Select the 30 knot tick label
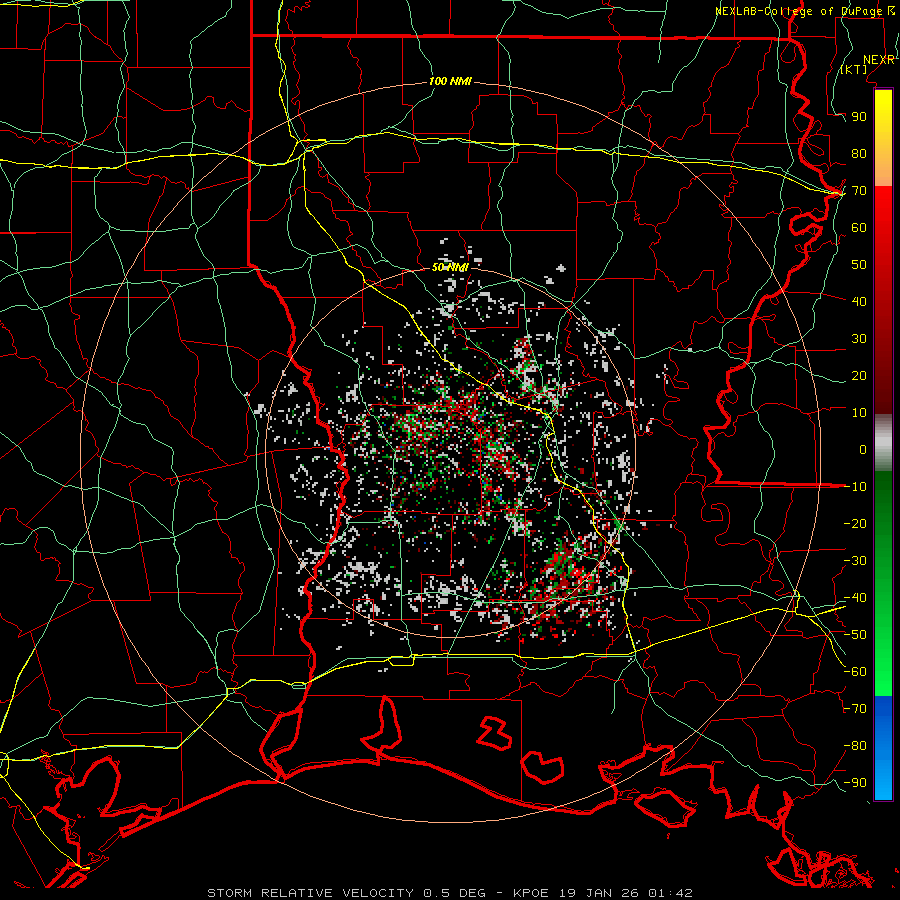The width and height of the screenshot is (900, 900). 859,339
